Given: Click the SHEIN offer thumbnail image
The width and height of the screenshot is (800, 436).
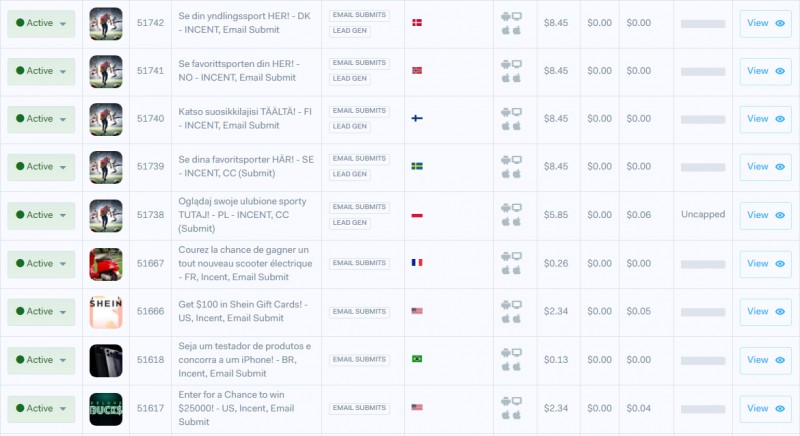Looking at the screenshot, I should (106, 311).
